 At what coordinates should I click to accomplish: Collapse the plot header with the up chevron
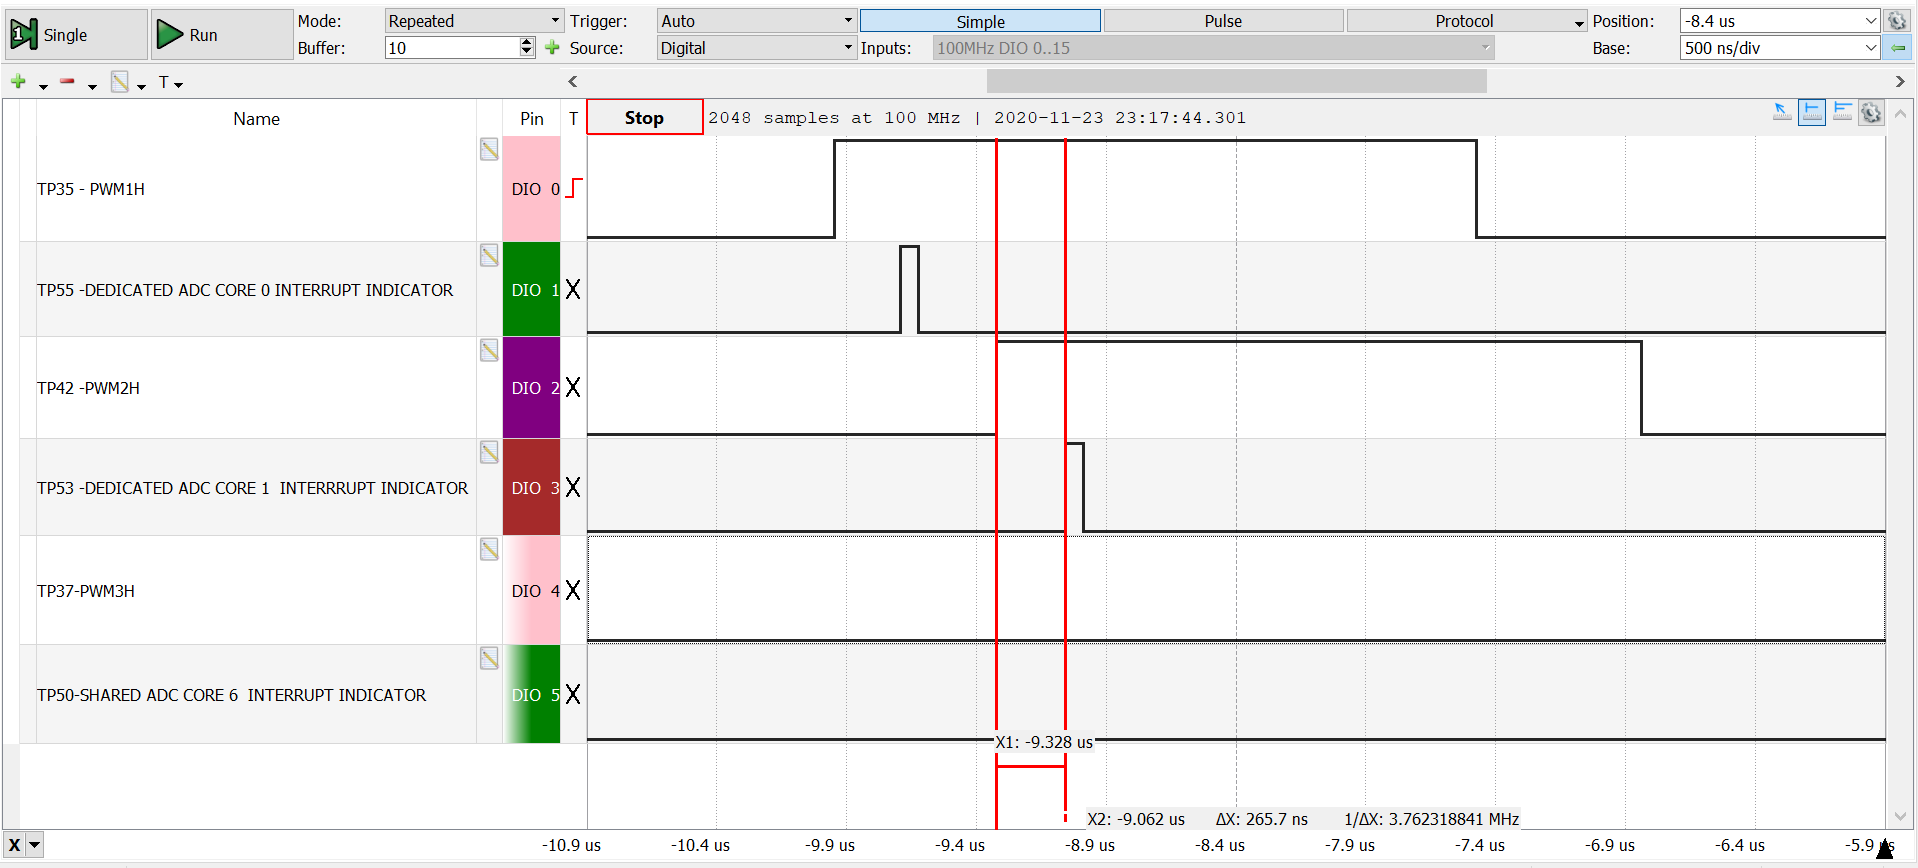click(1901, 114)
